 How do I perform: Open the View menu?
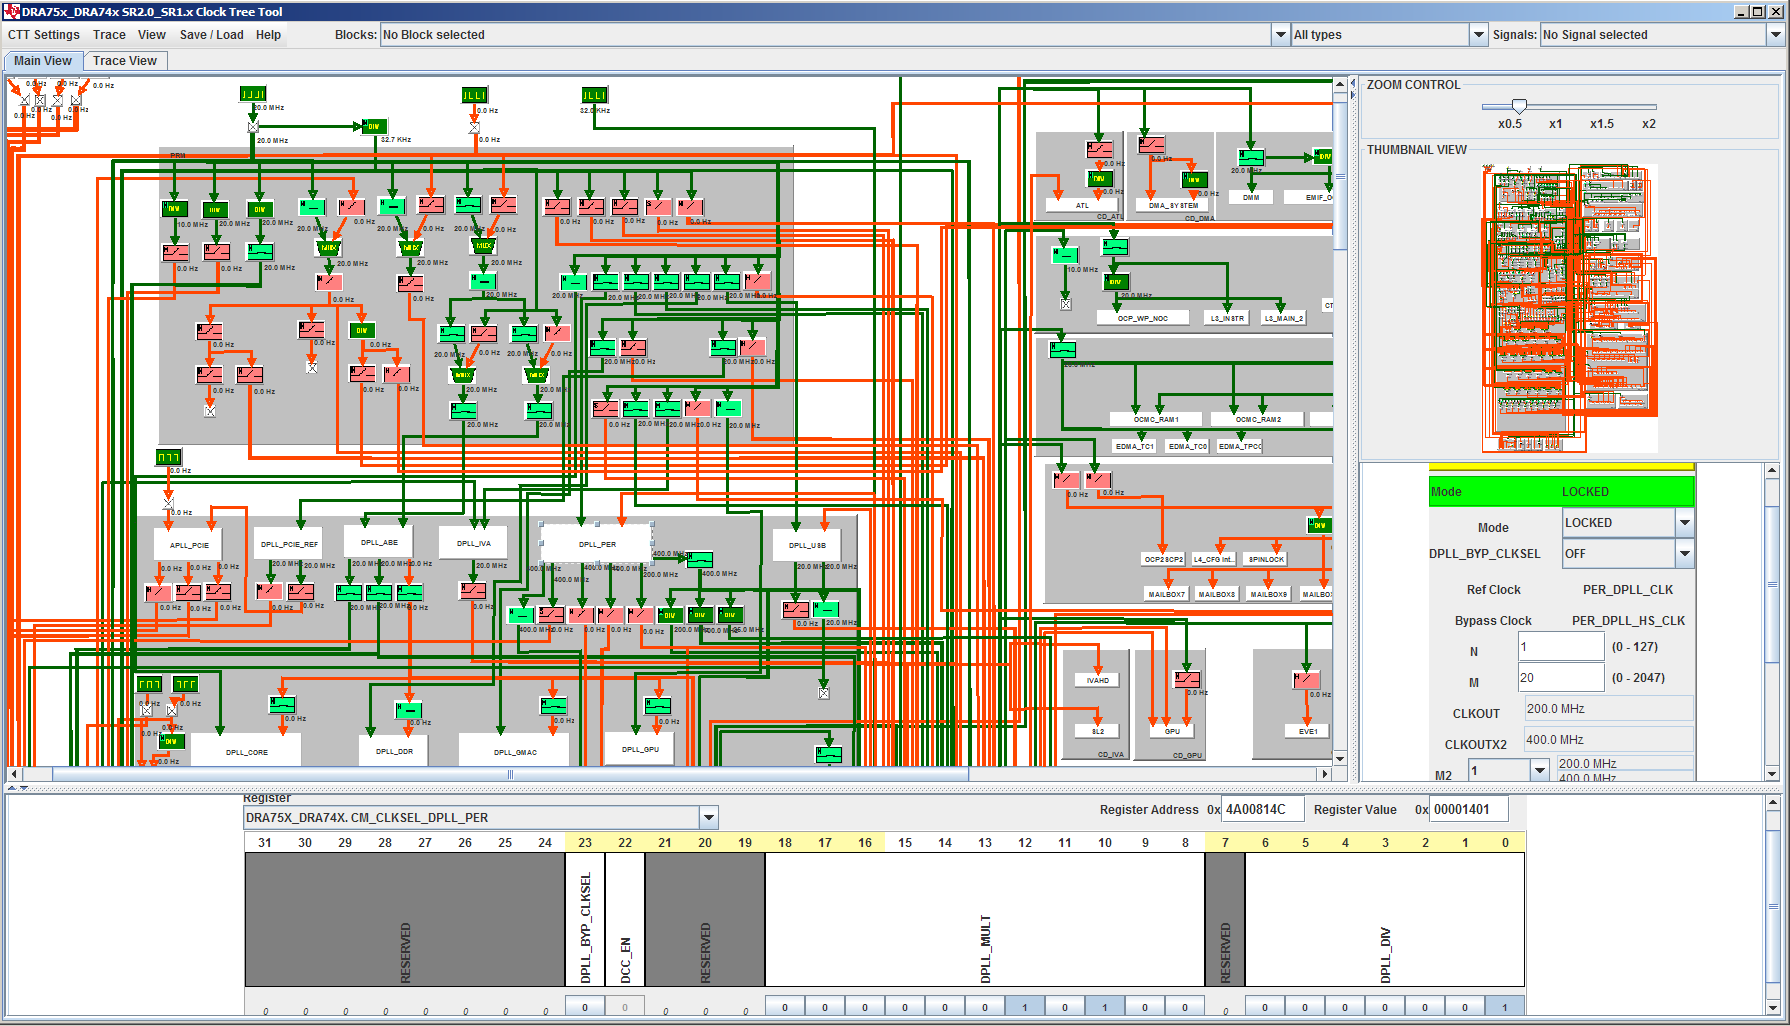(152, 34)
